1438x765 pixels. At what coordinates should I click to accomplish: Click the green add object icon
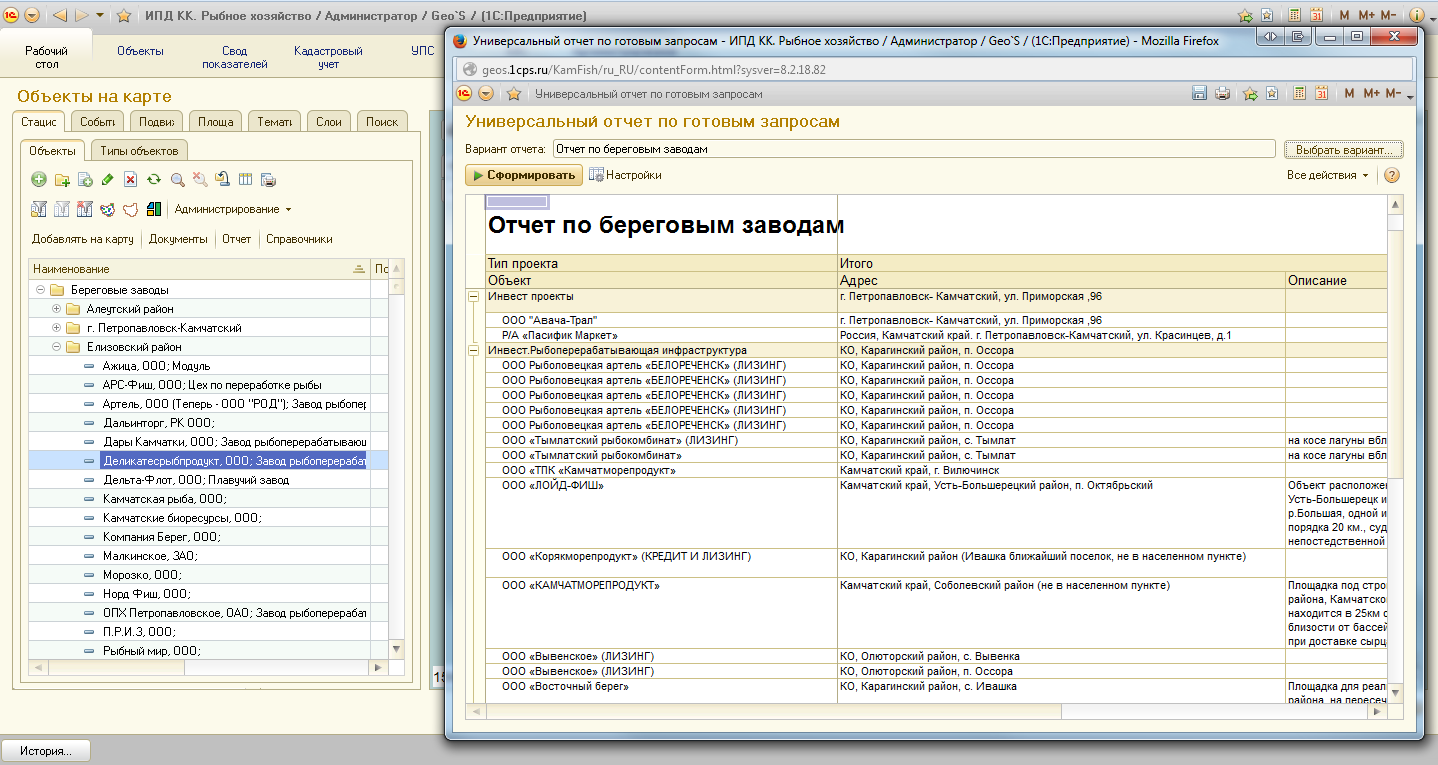[x=39, y=180]
